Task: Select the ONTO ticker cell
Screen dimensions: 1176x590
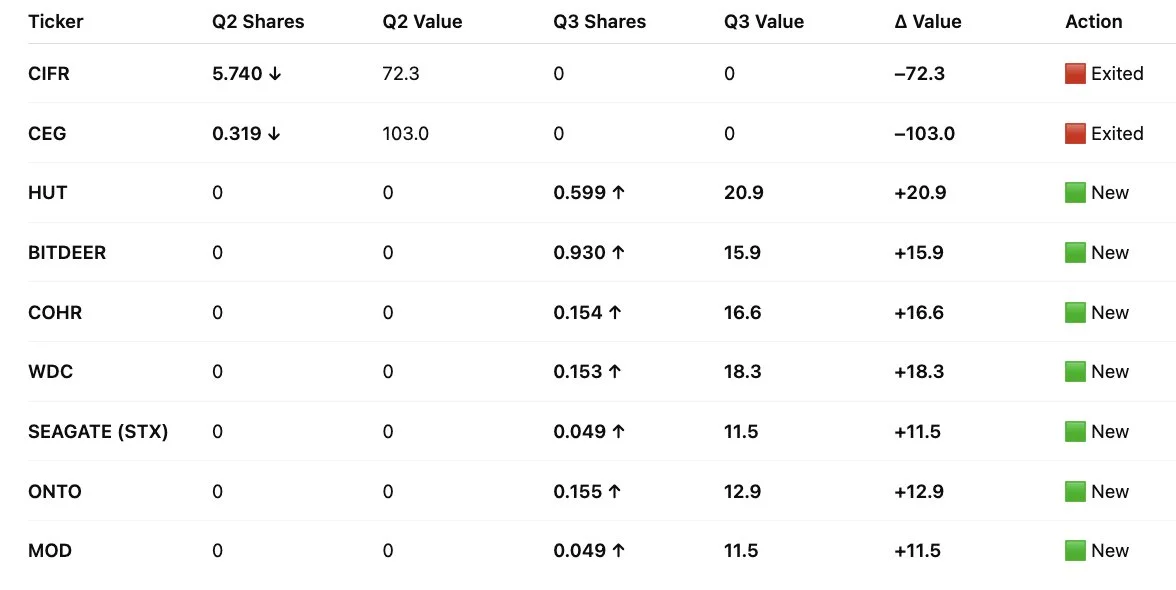Action: click(55, 492)
